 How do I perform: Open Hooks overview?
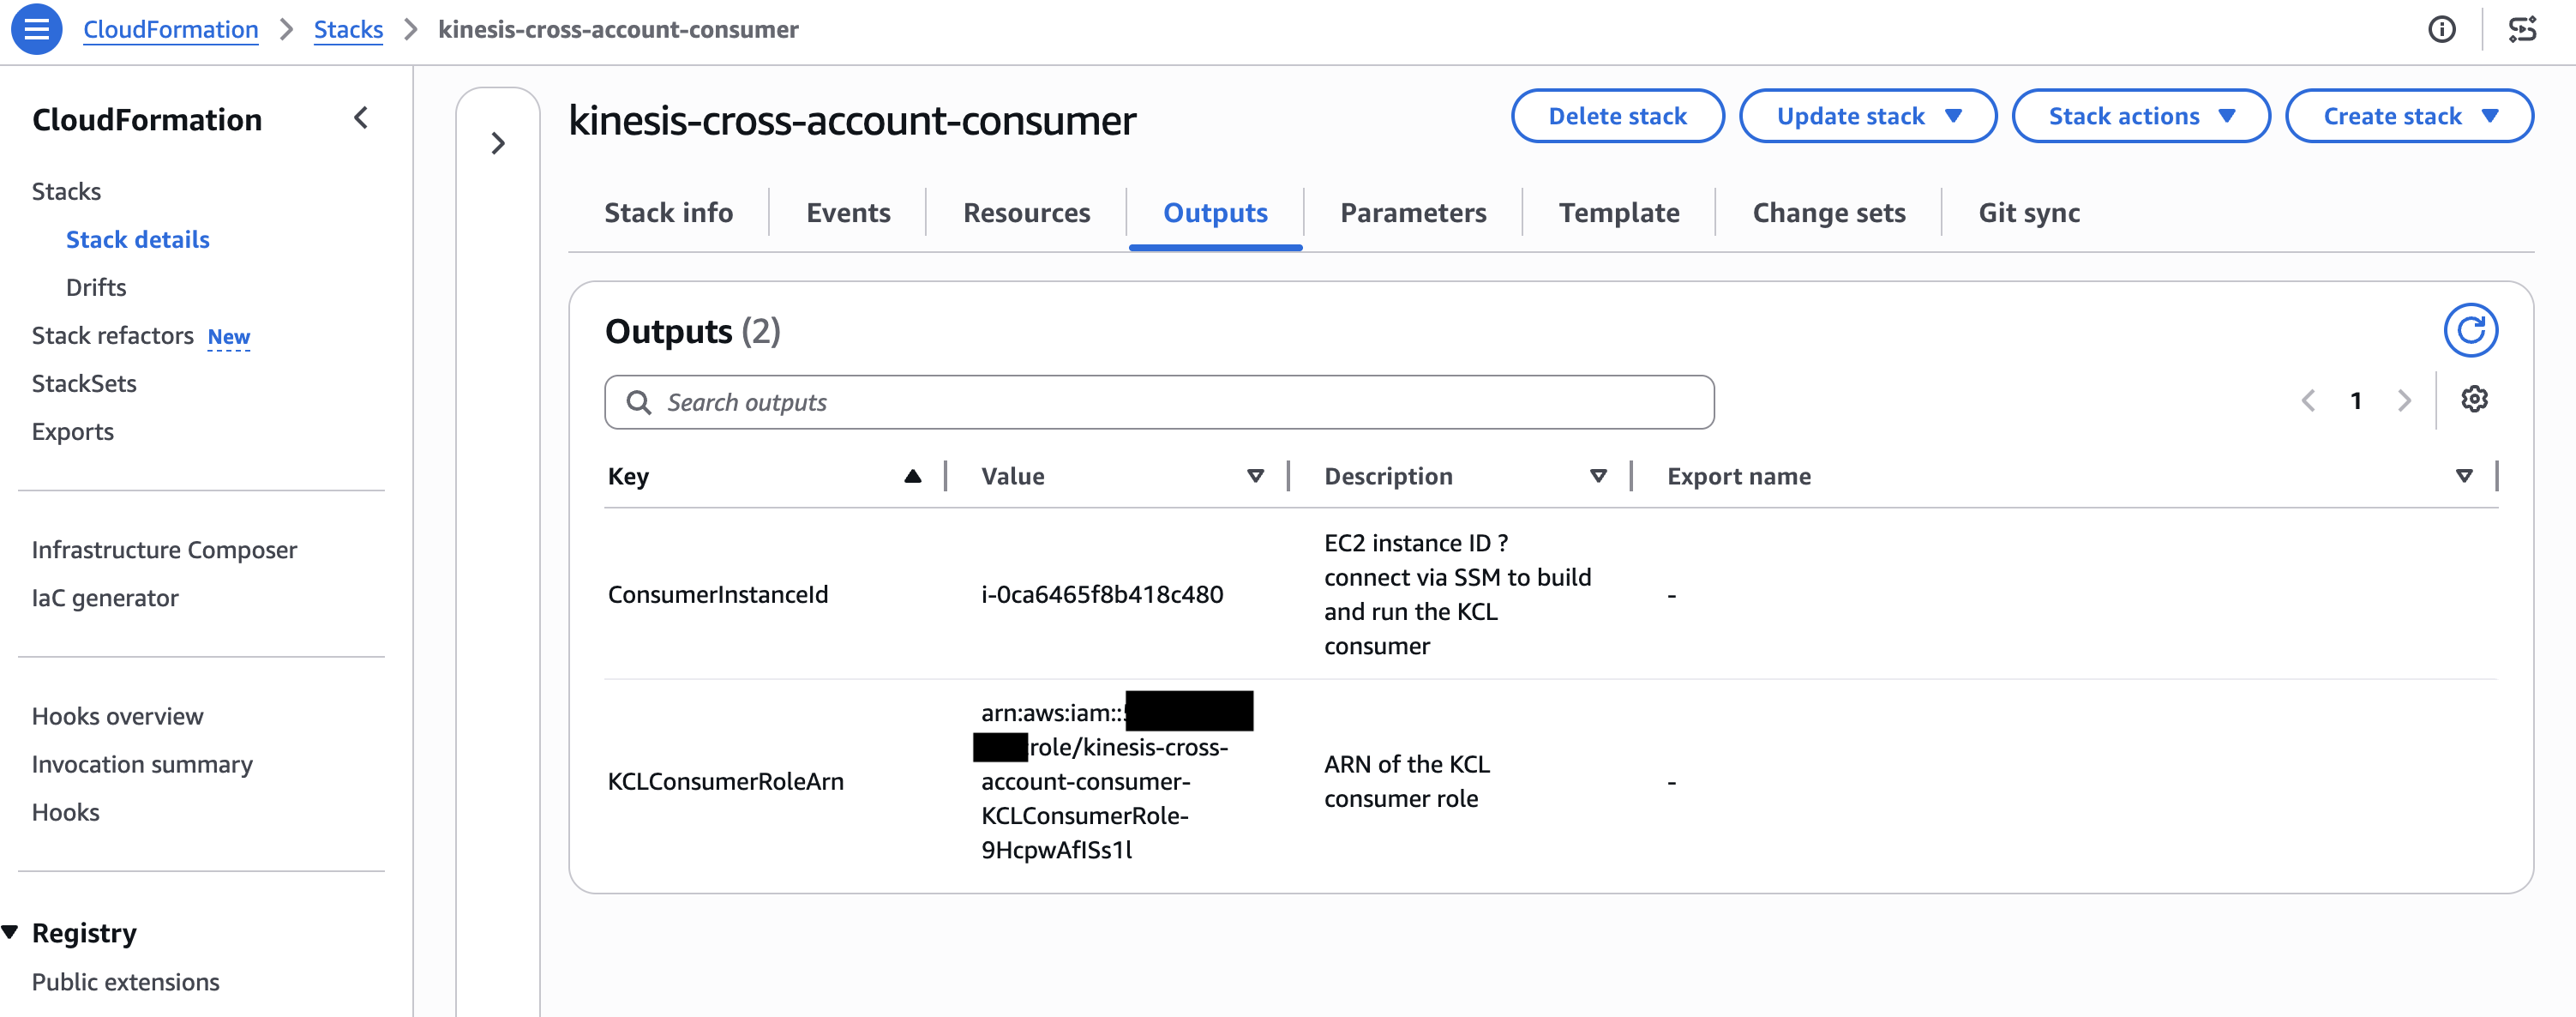pyautogui.click(x=117, y=716)
